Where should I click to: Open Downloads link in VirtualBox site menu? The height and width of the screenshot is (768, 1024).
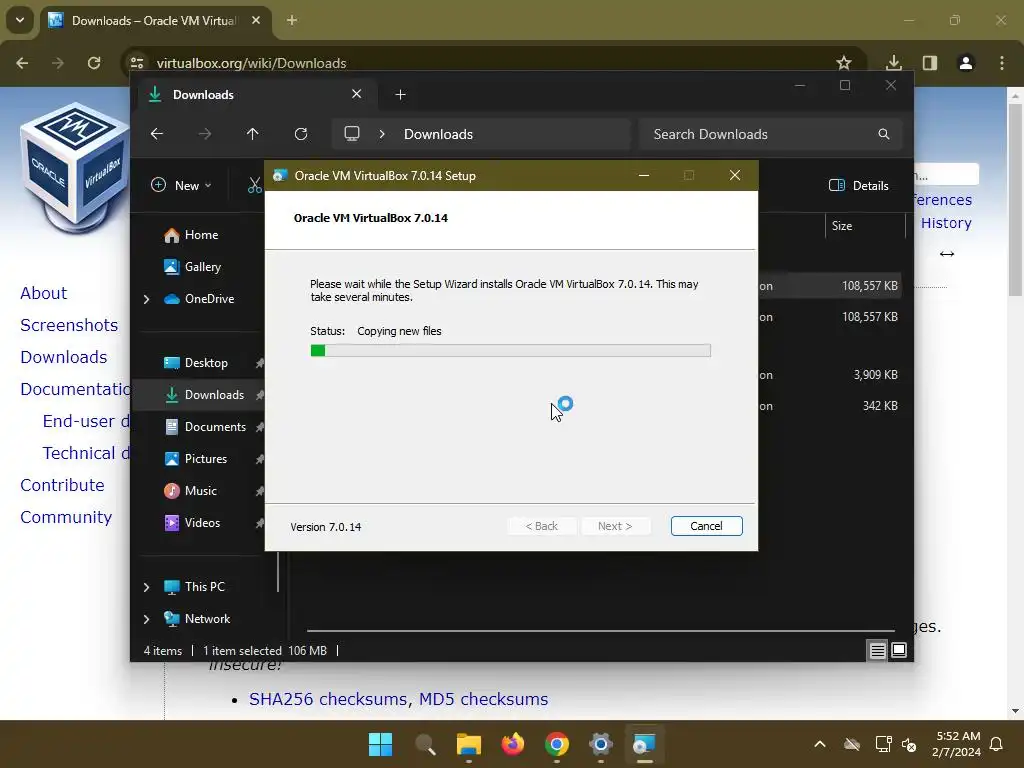(x=63, y=357)
